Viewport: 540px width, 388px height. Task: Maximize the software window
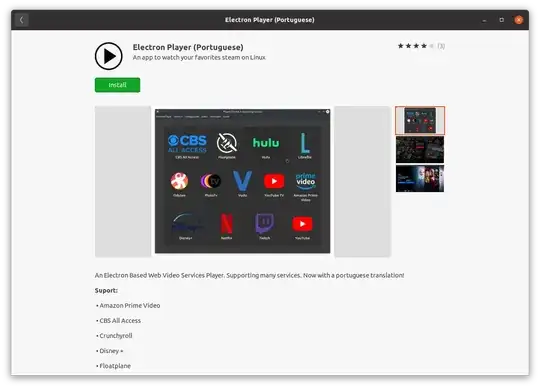pos(501,20)
